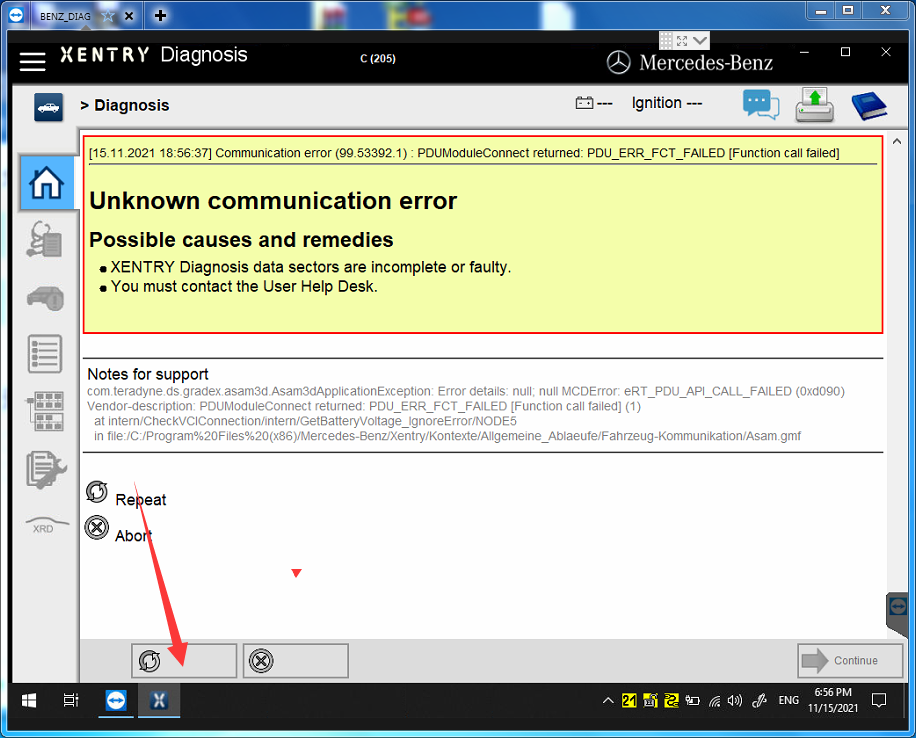Open Task View on the taskbar
The height and width of the screenshot is (738, 916).
[x=71, y=700]
